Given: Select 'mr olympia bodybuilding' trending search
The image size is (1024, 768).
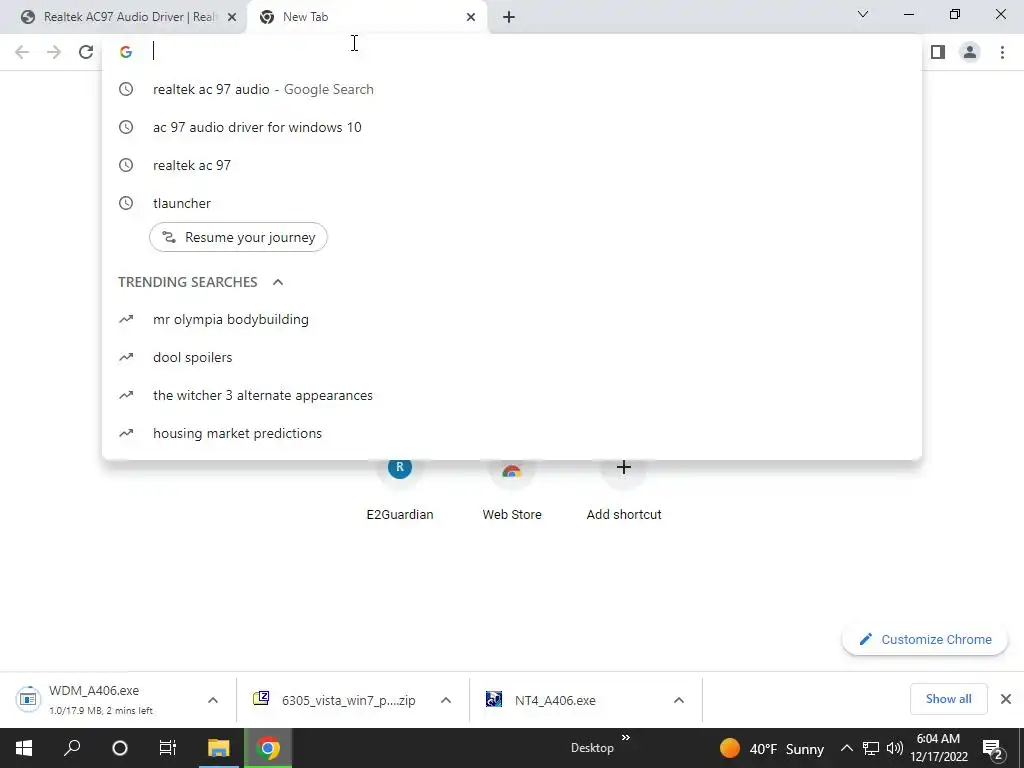Looking at the screenshot, I should tap(512, 319).
